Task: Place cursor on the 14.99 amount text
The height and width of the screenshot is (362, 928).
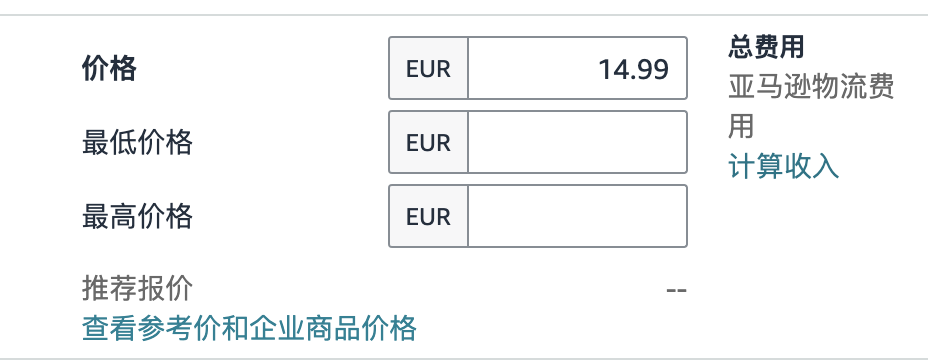Action: pyautogui.click(x=634, y=69)
